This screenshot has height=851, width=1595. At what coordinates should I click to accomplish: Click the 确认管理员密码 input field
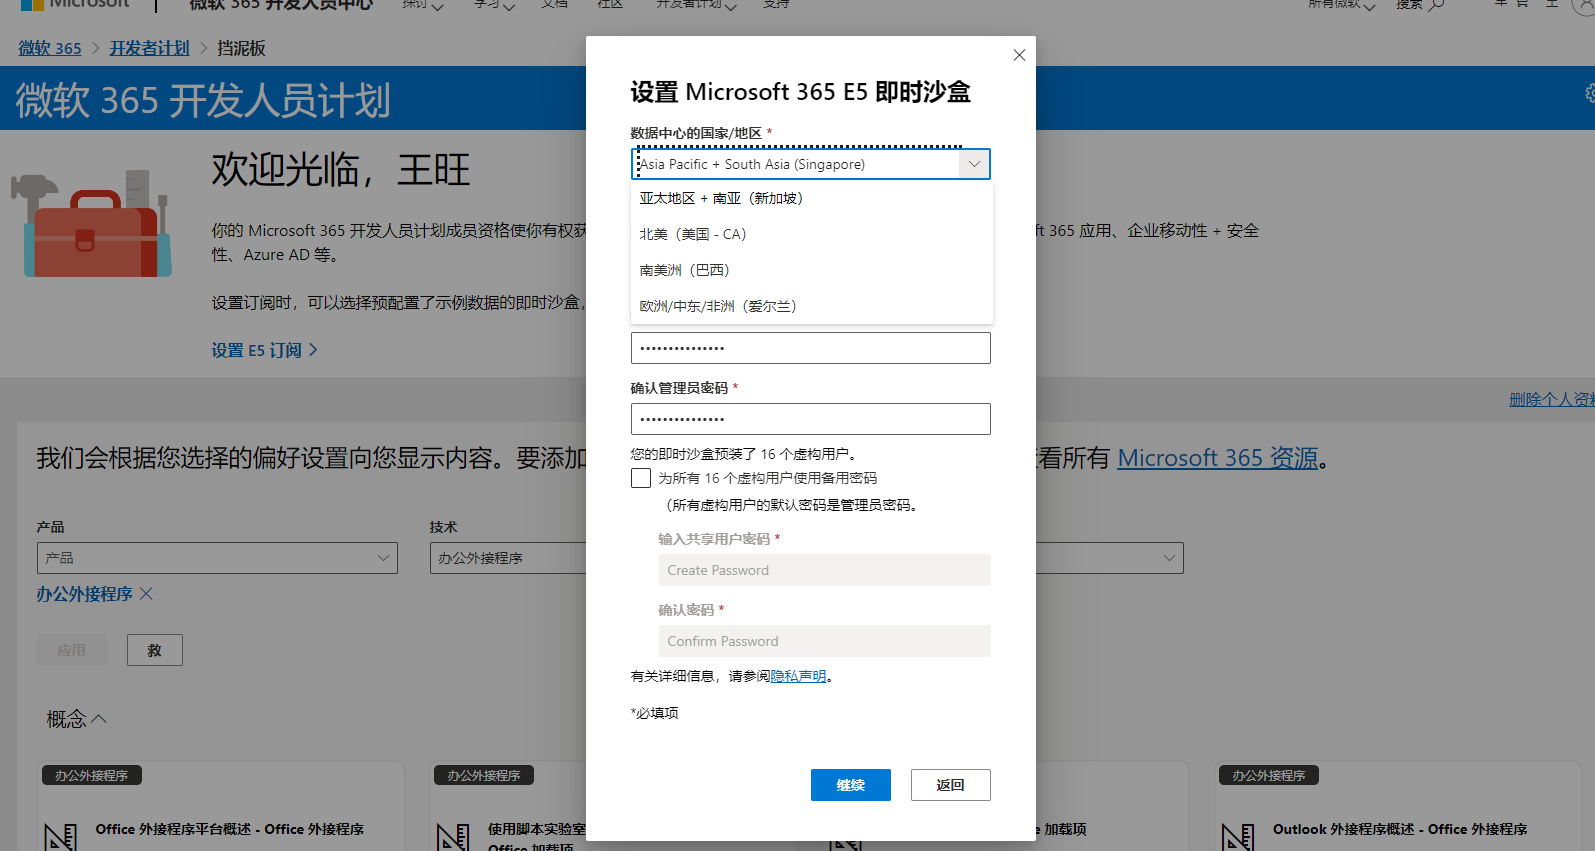(811, 419)
